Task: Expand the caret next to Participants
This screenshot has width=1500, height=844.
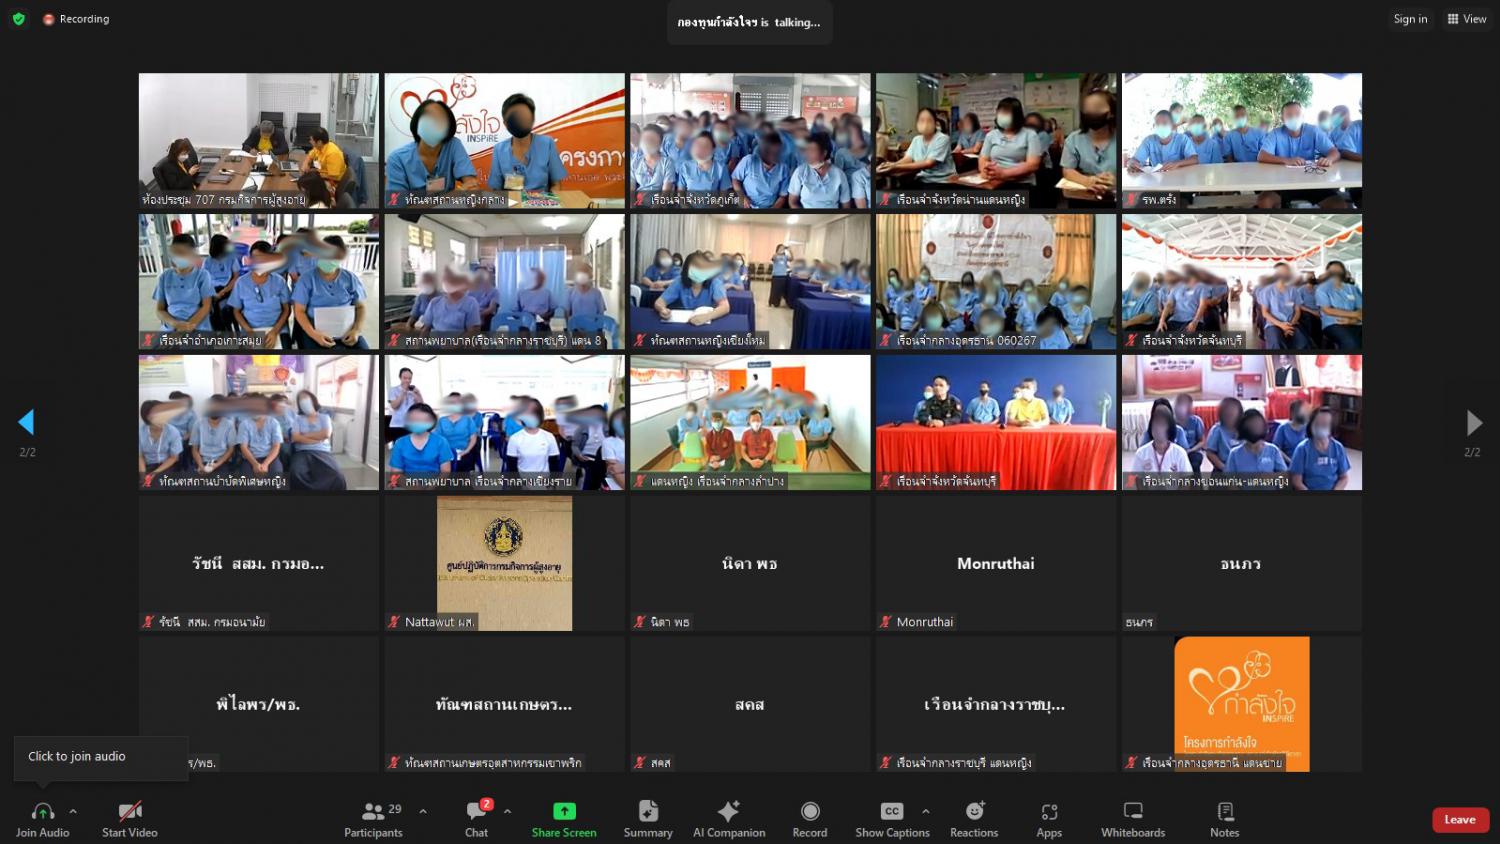Action: (x=423, y=811)
